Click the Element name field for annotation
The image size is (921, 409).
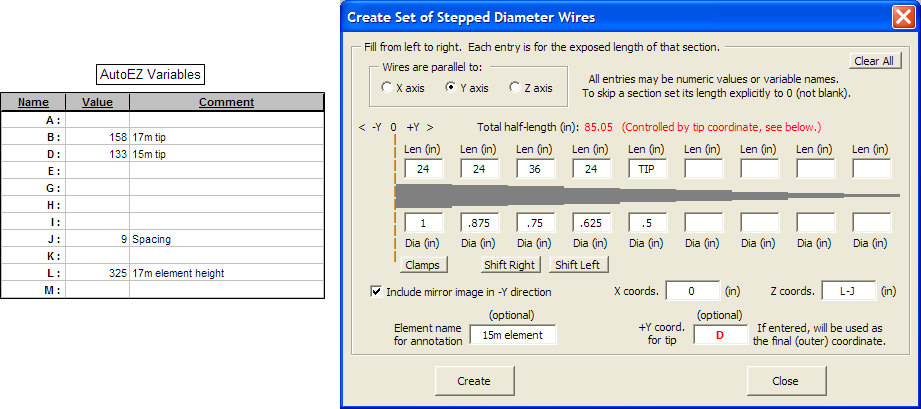coord(512,335)
